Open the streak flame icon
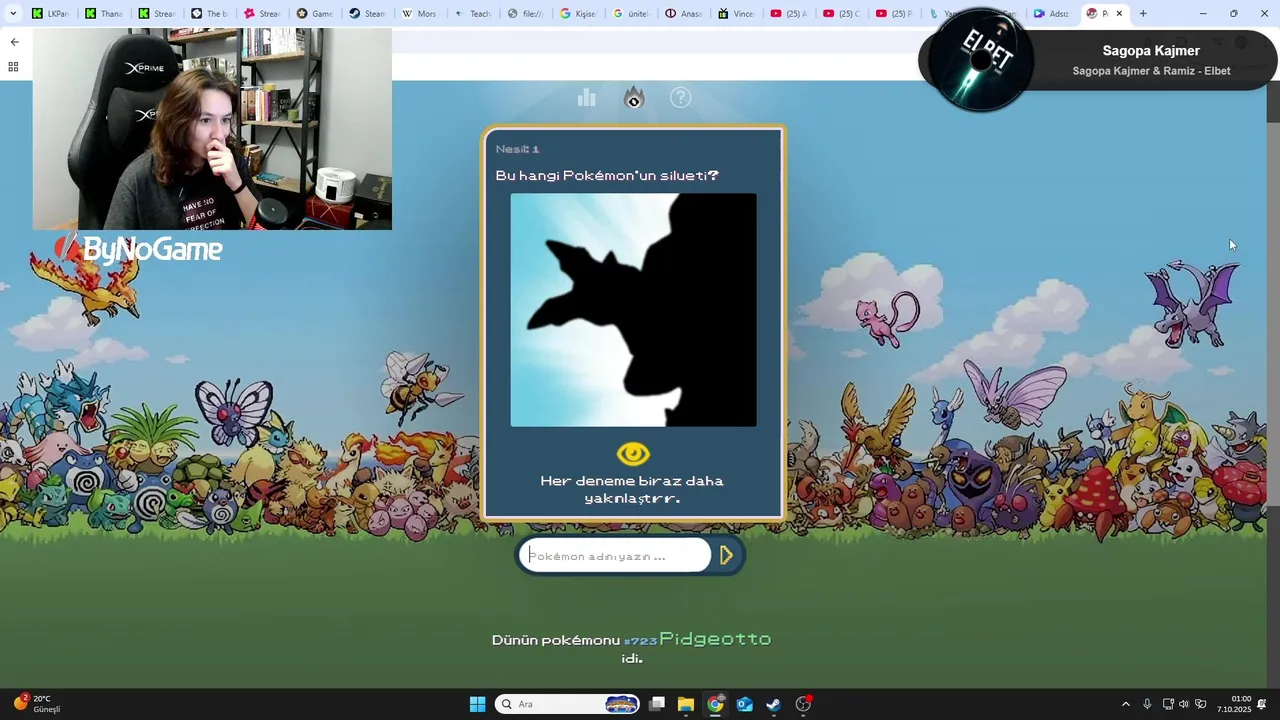Viewport: 1280px width, 720px height. click(634, 97)
